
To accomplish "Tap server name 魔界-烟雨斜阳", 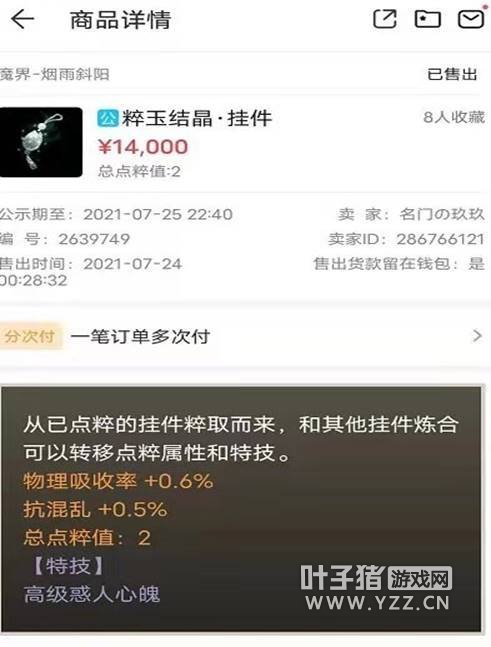I will 54,74.
